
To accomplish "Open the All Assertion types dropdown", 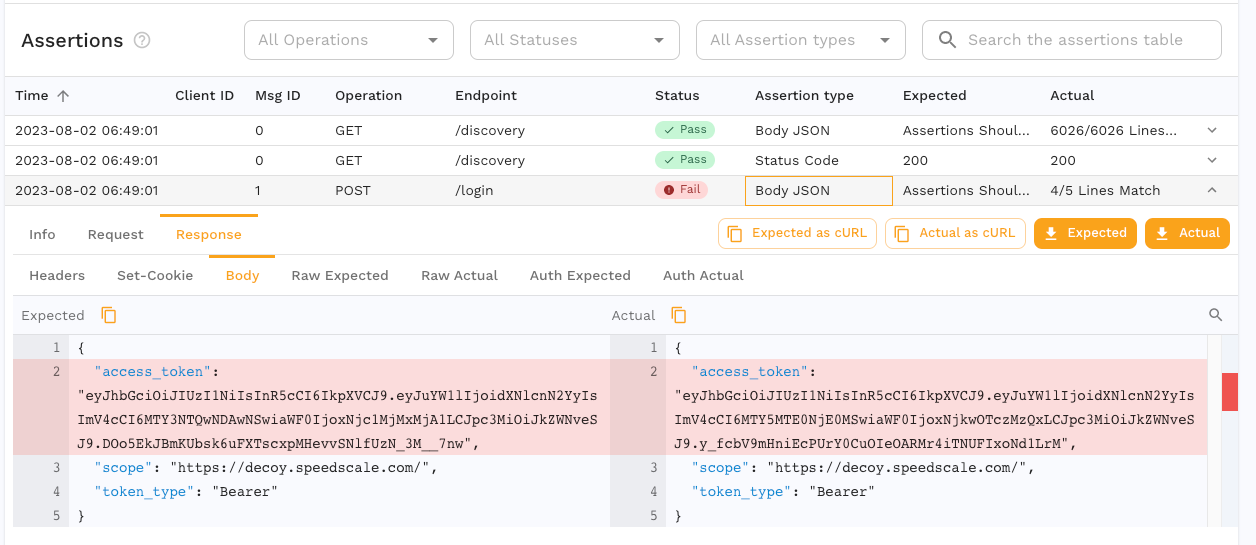I will [x=801, y=40].
